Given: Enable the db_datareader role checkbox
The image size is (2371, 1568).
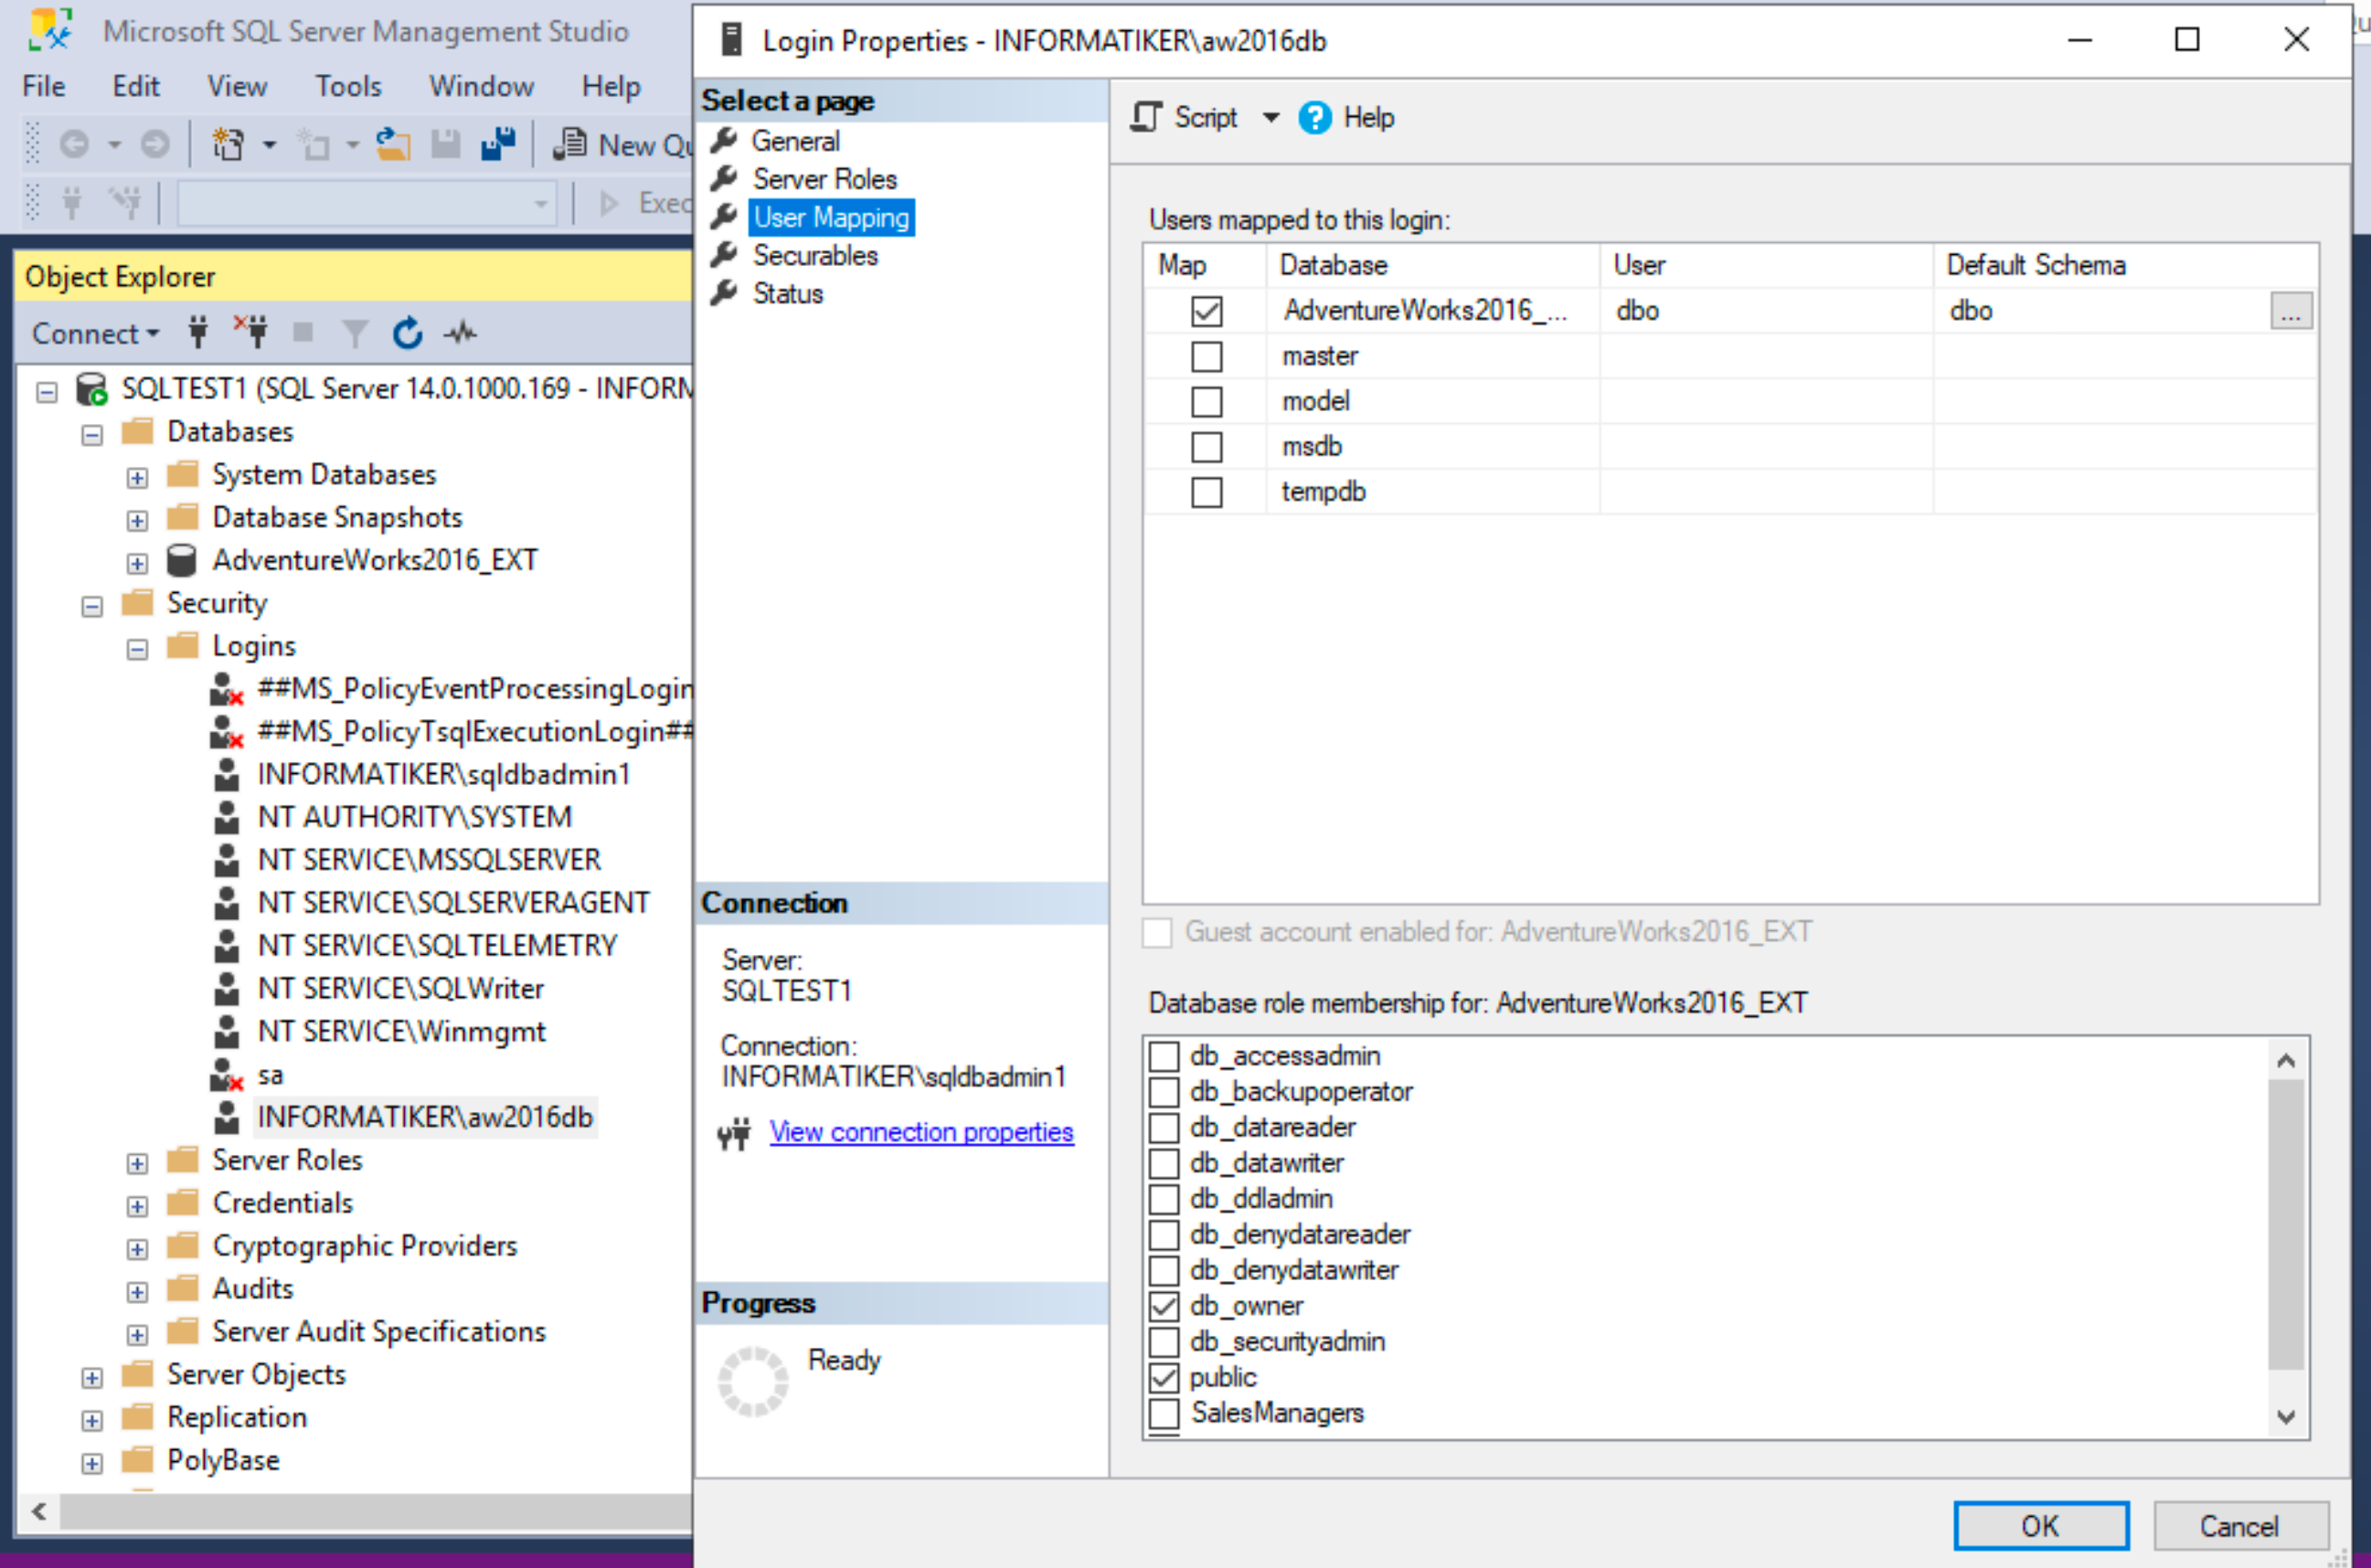Looking at the screenshot, I should click(x=1164, y=1128).
